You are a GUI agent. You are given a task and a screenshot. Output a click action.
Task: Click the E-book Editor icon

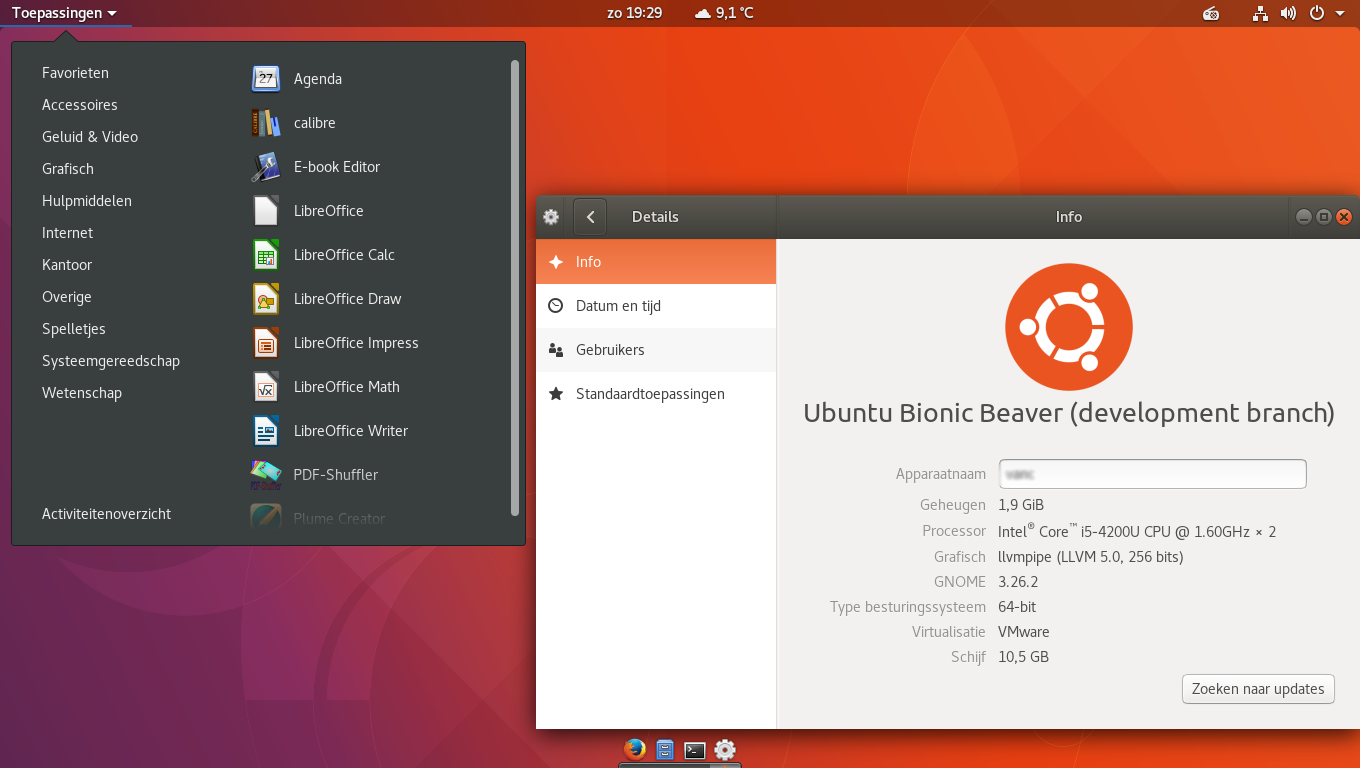click(x=265, y=167)
